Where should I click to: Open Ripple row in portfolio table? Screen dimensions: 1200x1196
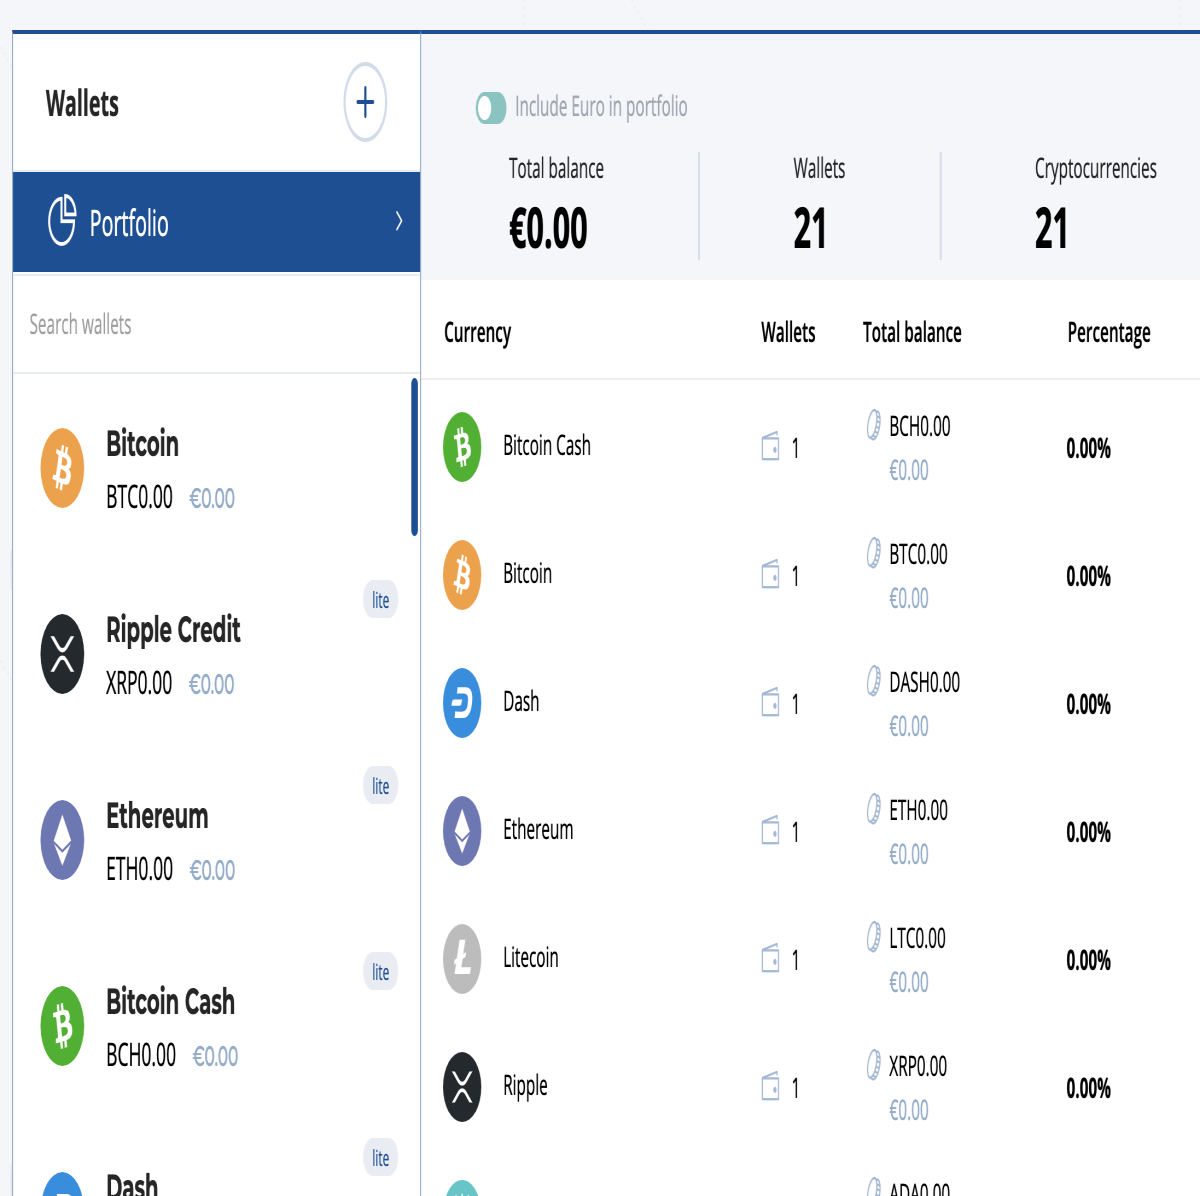pos(811,1087)
